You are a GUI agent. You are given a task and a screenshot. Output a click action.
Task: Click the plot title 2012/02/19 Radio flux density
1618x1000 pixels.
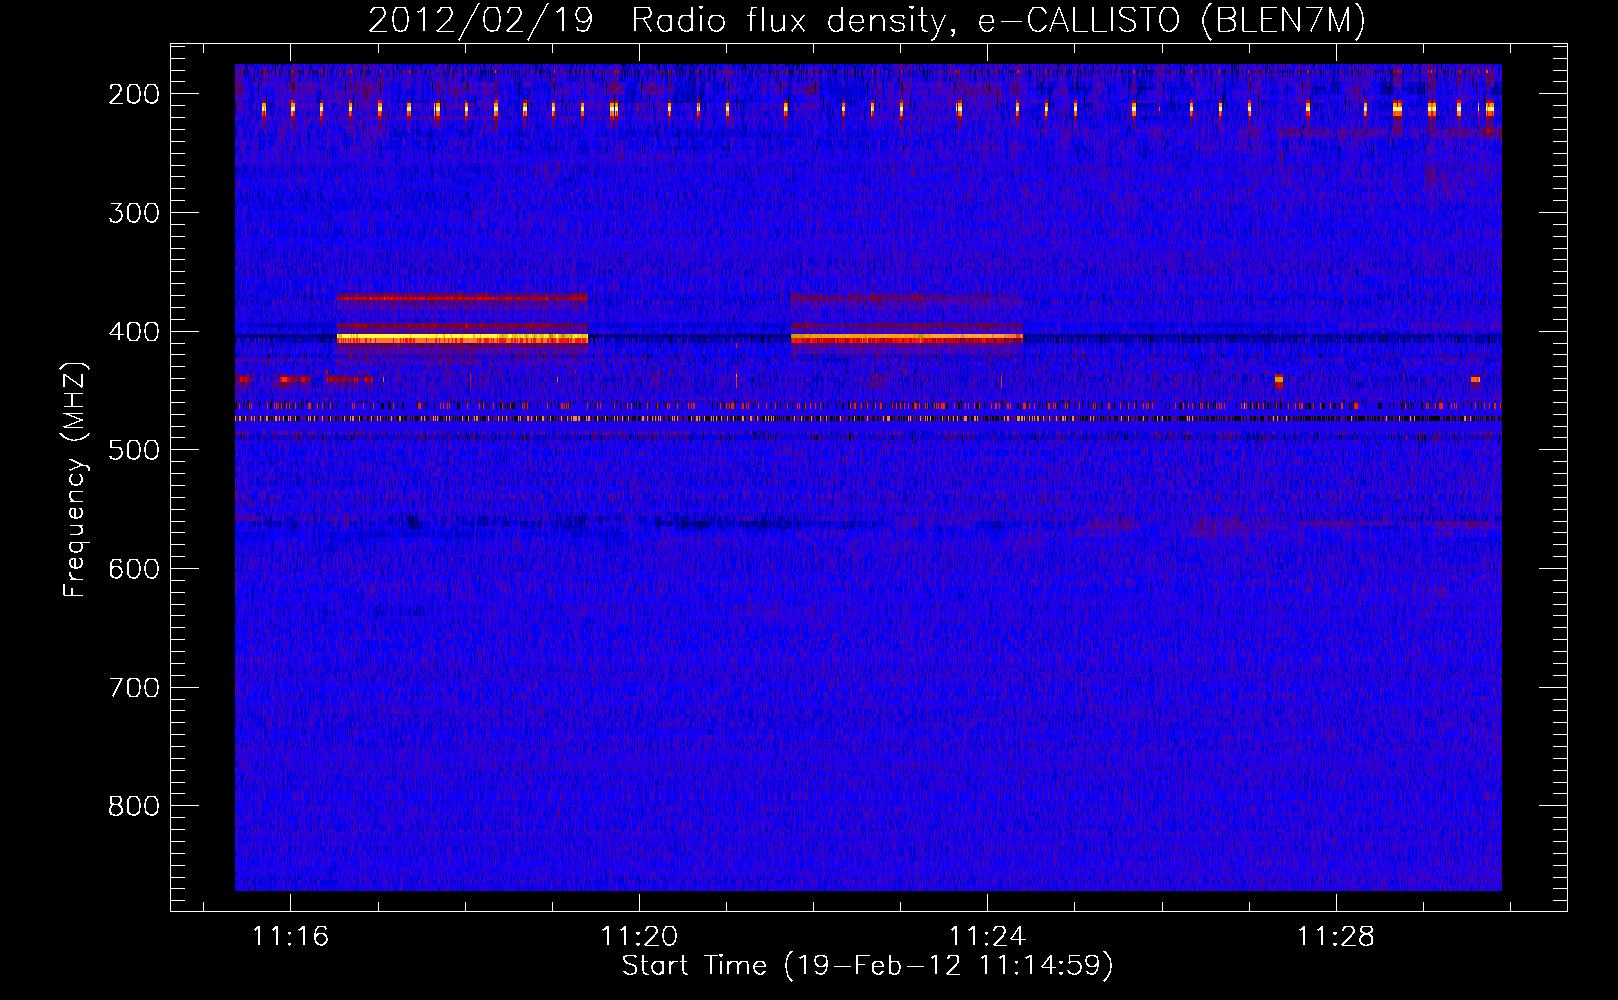[x=866, y=20]
